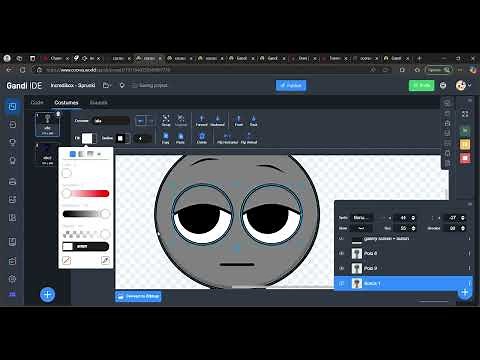Adjust the red saturation slider
This screenshot has height=360, width=480.
pyautogui.click(x=86, y=193)
